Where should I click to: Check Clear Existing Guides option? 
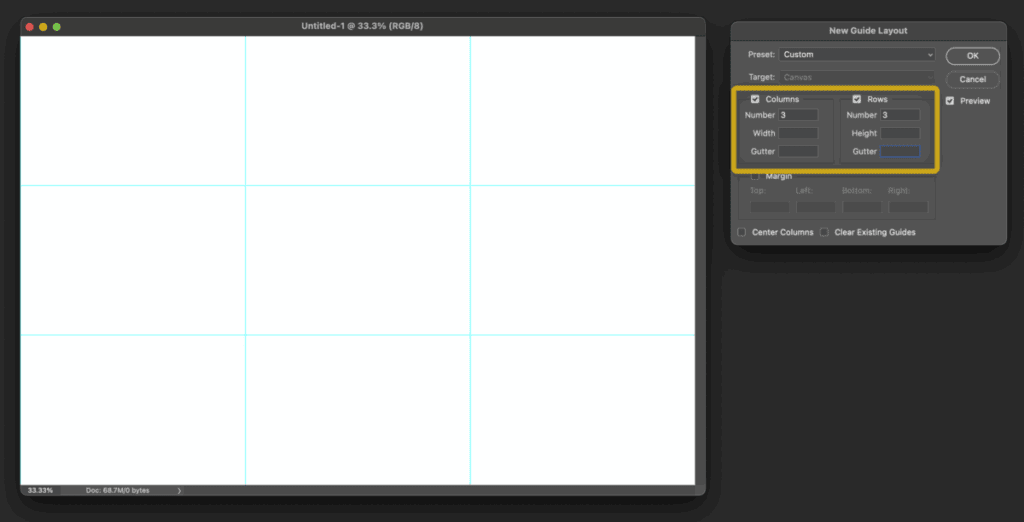pos(824,232)
